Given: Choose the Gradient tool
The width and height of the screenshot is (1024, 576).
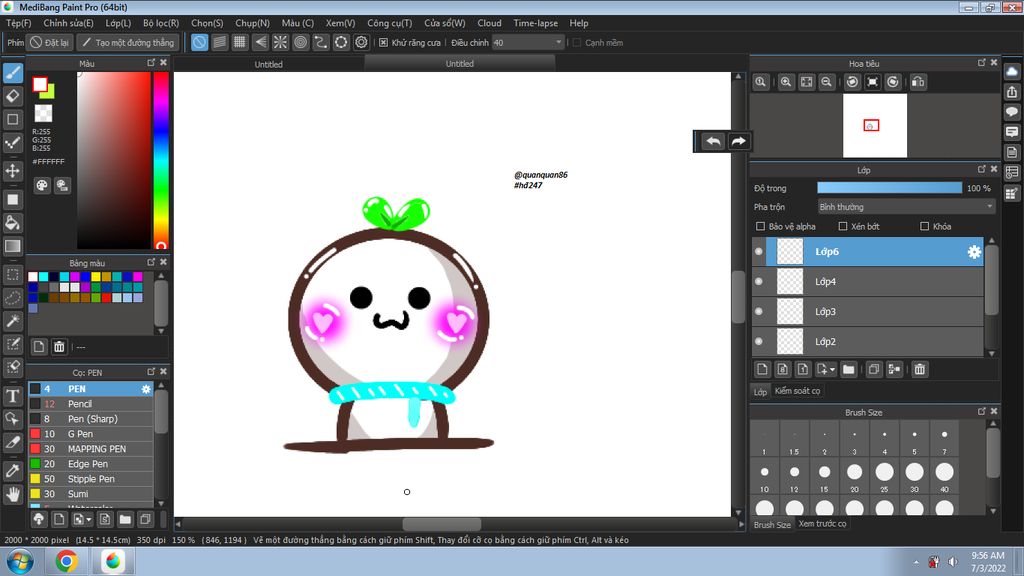Looking at the screenshot, I should (12, 246).
